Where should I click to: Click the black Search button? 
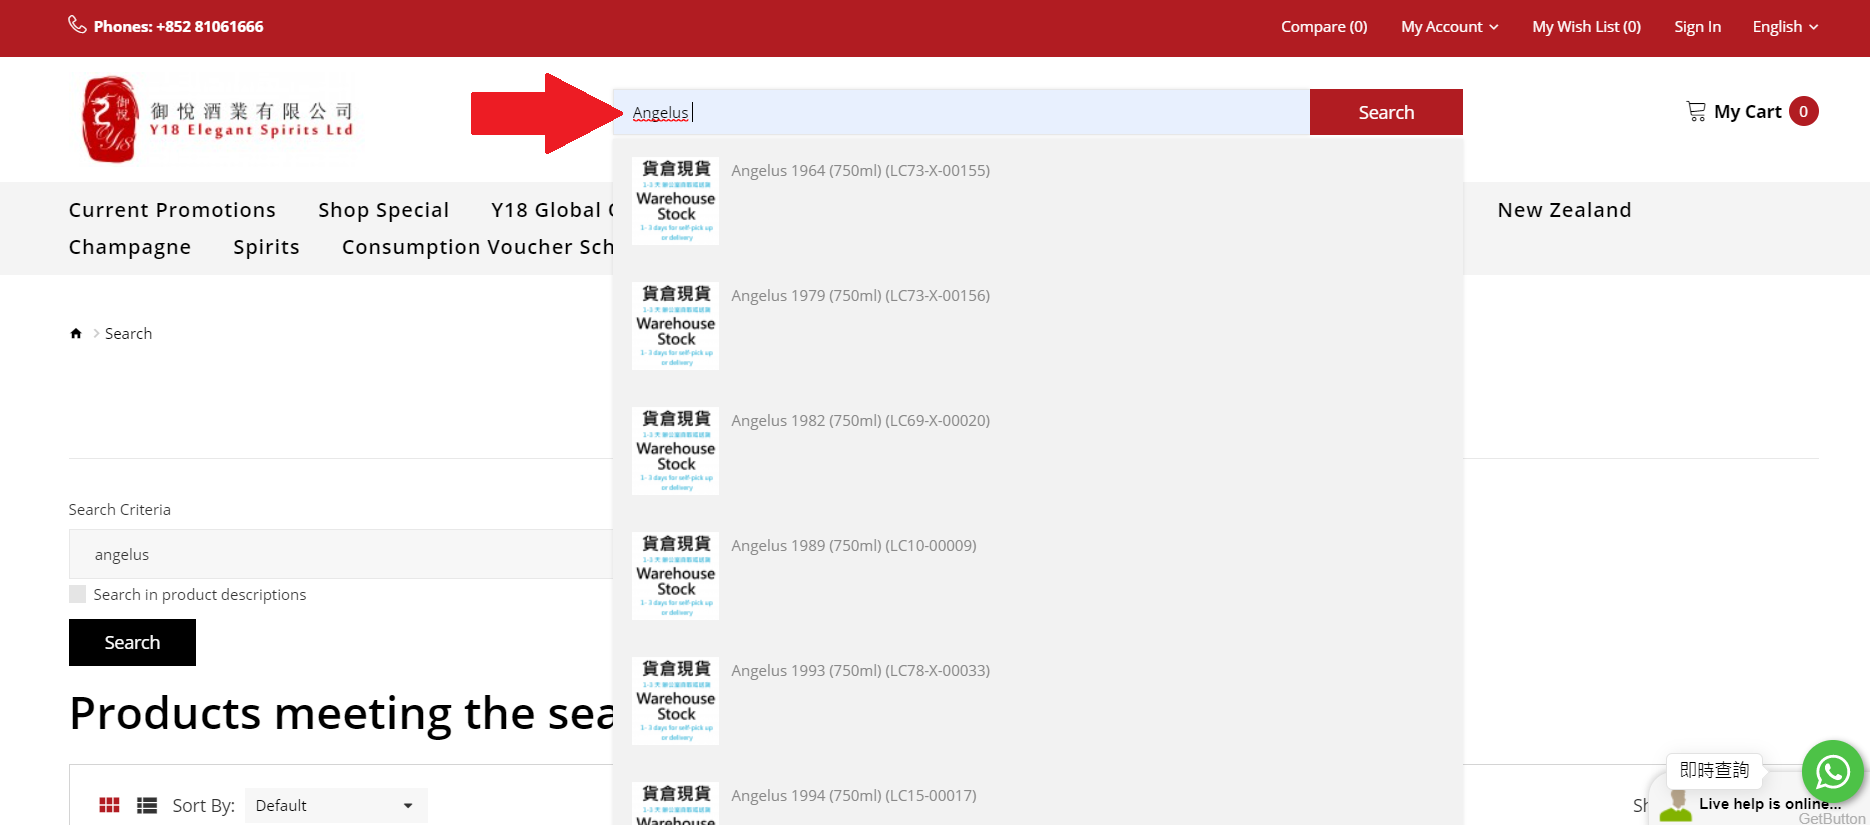point(132,642)
